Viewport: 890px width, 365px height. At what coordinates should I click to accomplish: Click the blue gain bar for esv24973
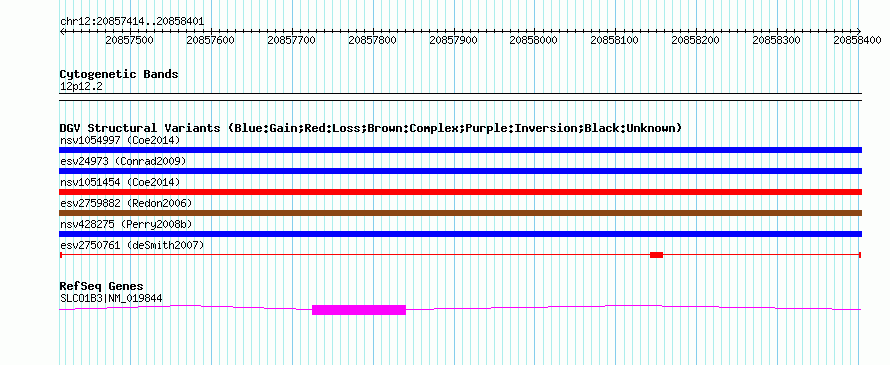click(461, 171)
